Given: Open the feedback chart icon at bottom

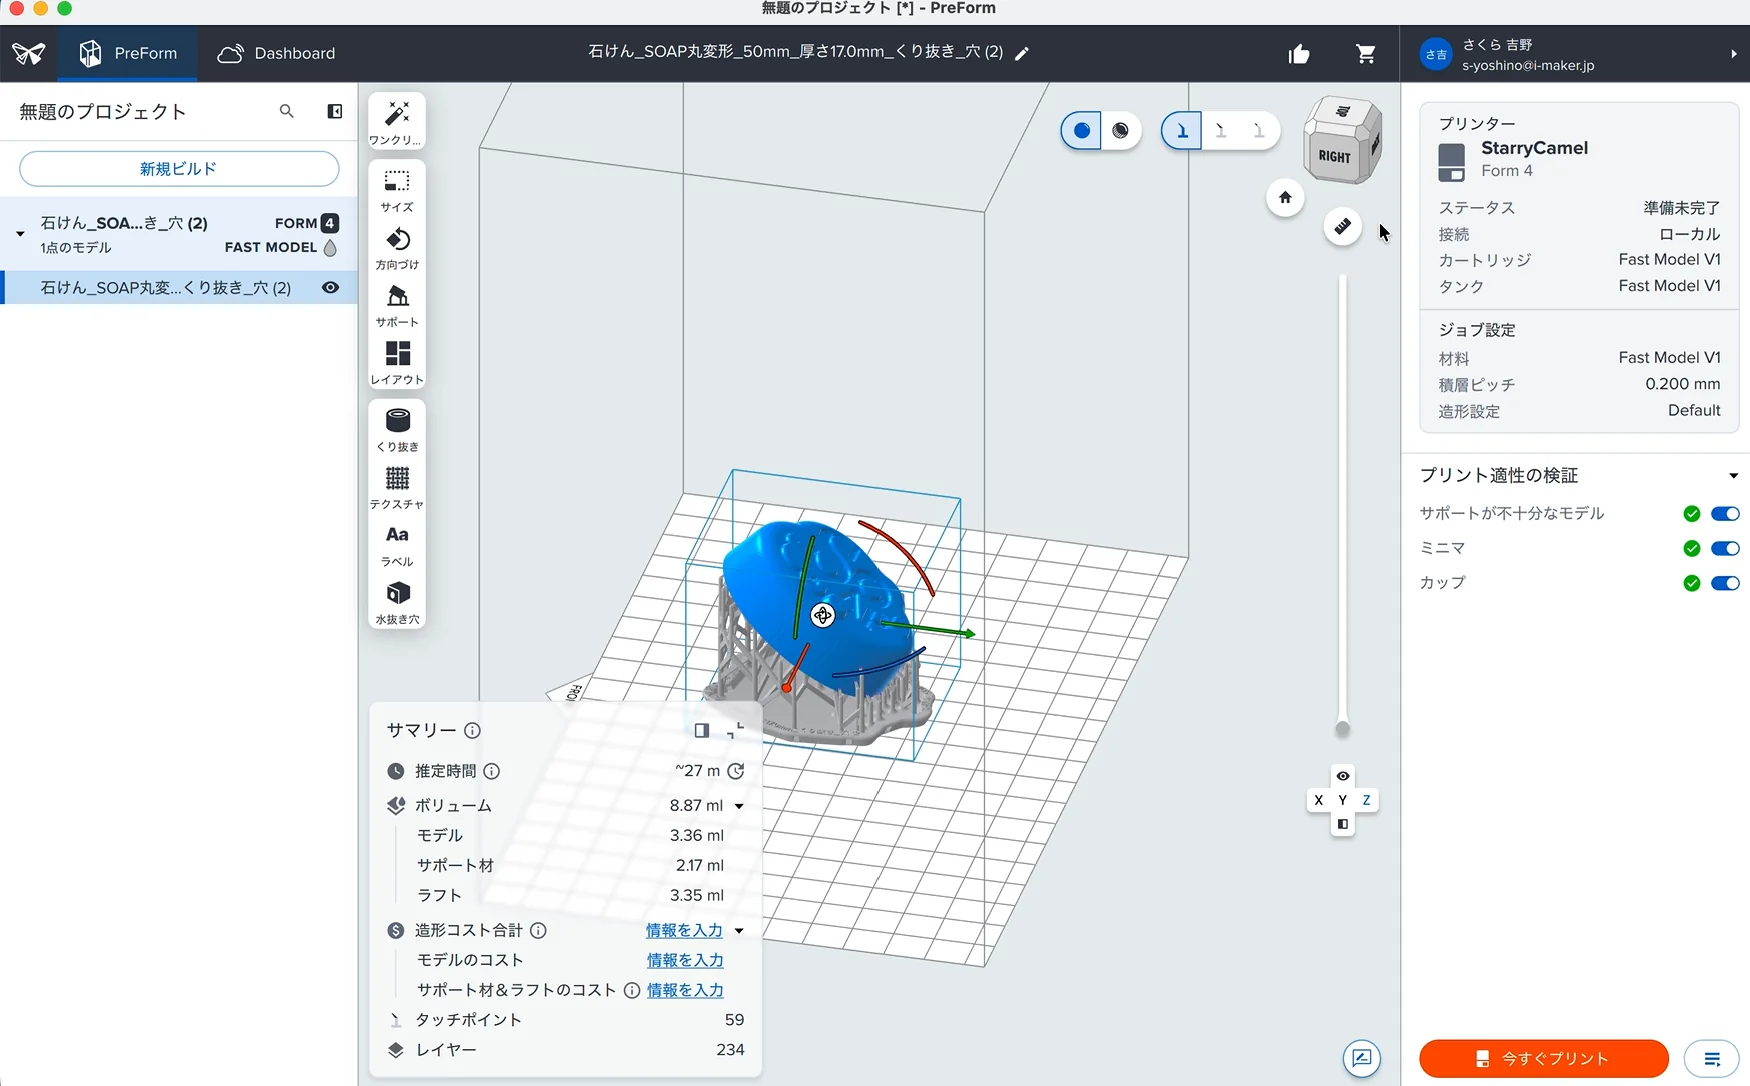Looking at the screenshot, I should (x=1362, y=1058).
